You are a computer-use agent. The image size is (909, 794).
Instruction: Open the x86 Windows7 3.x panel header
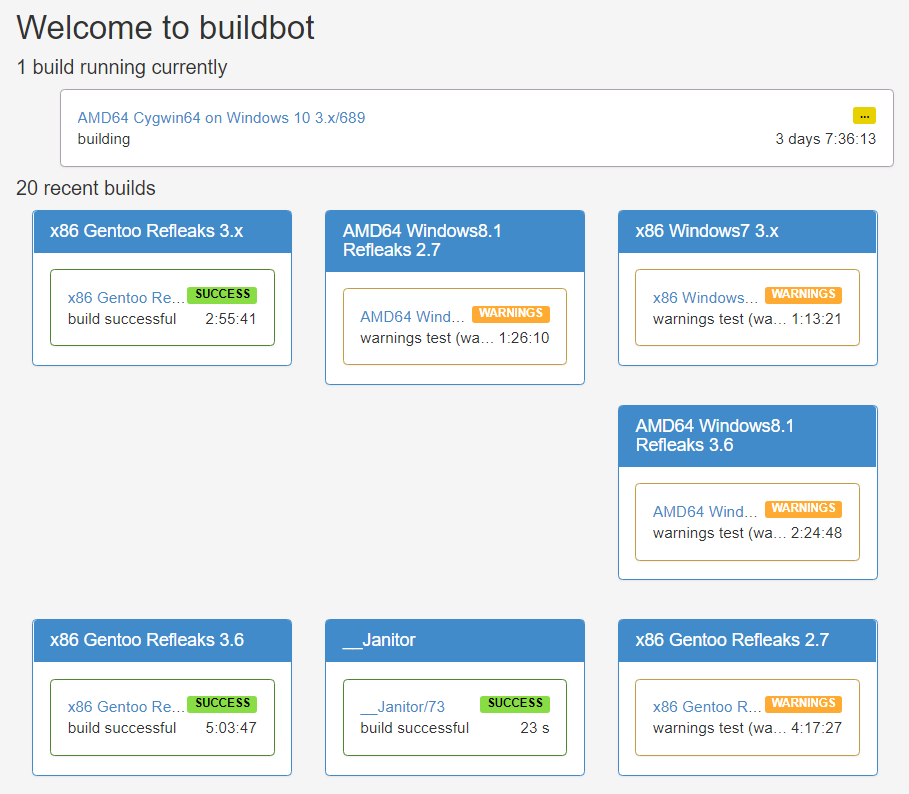pos(748,231)
